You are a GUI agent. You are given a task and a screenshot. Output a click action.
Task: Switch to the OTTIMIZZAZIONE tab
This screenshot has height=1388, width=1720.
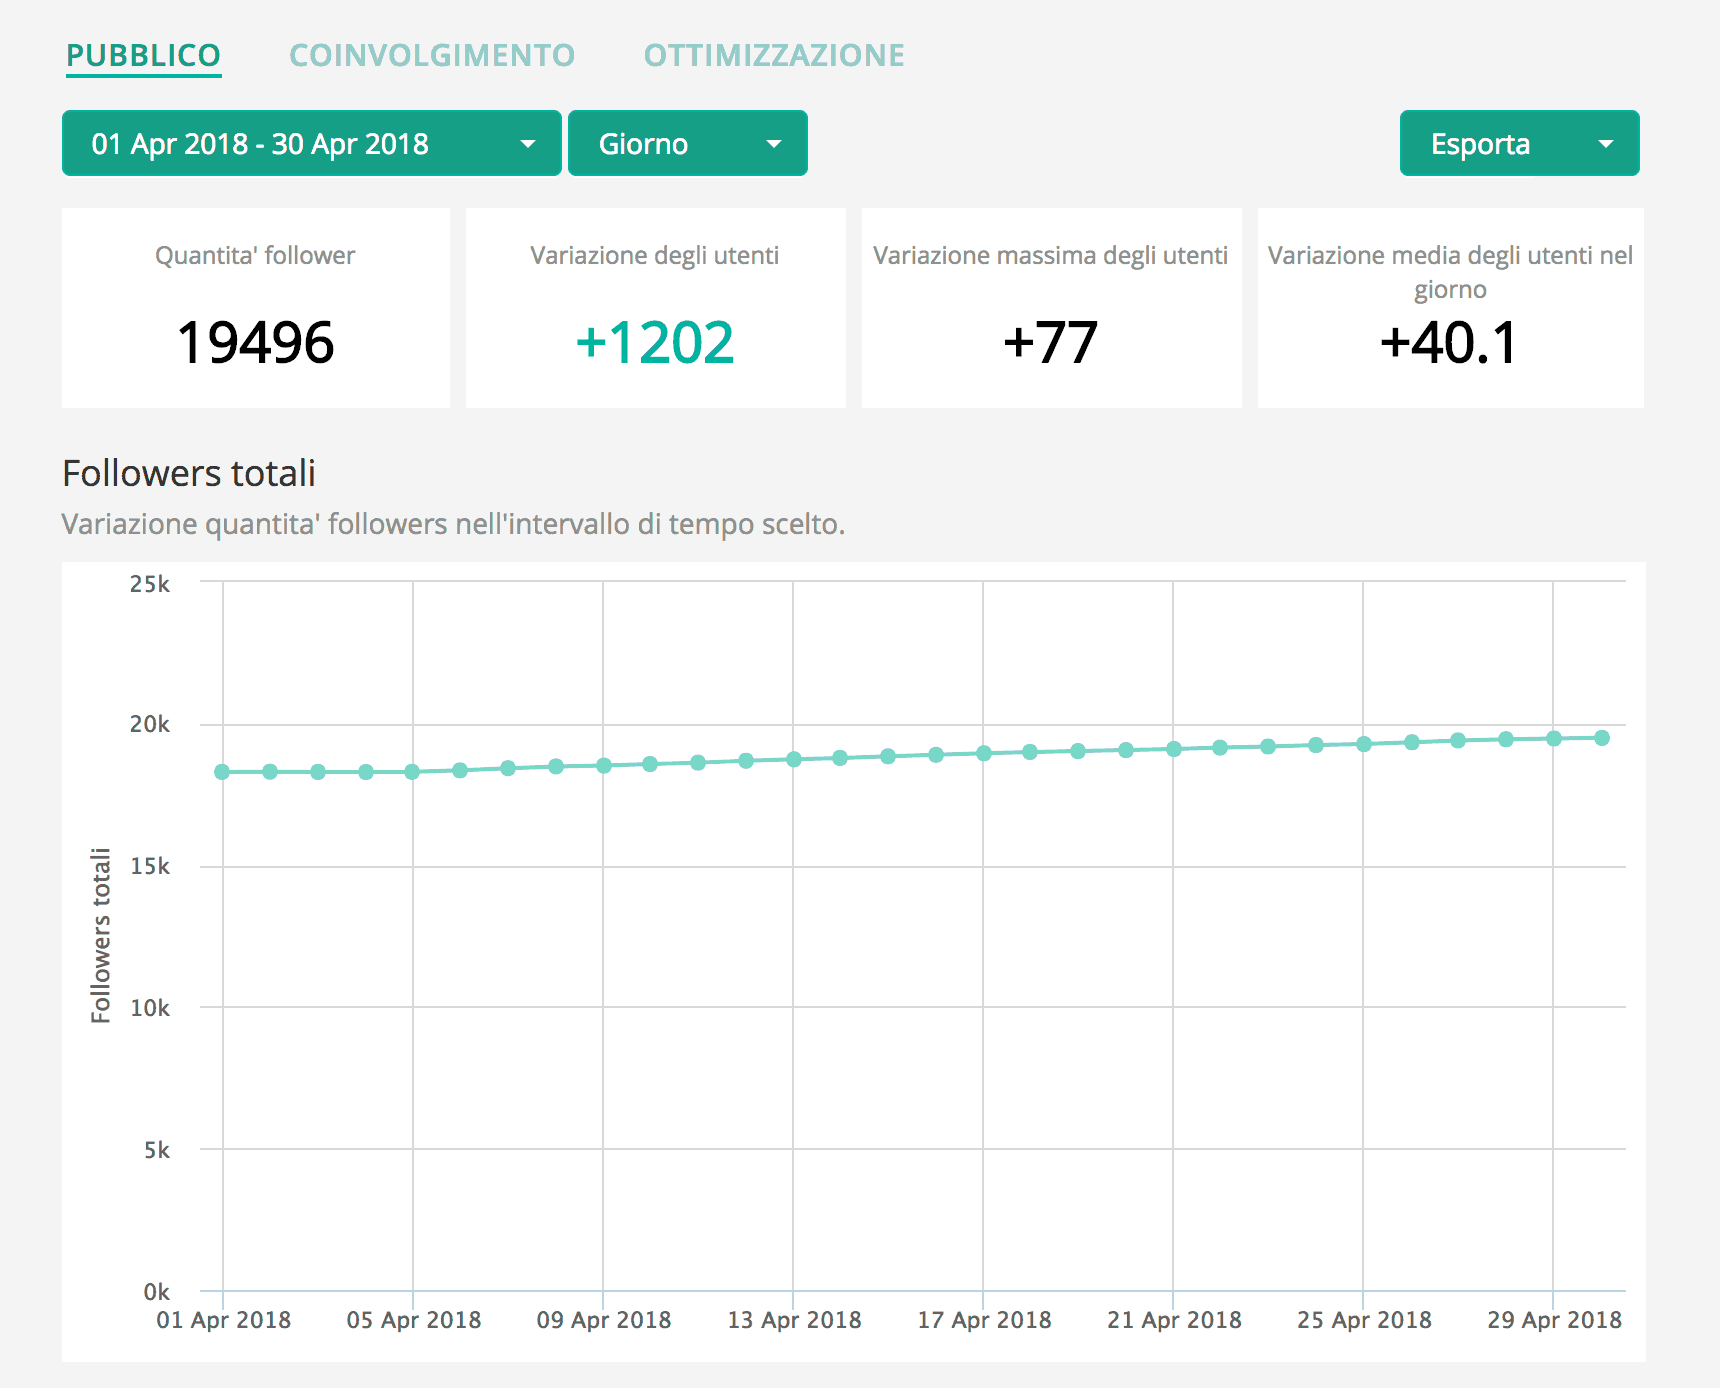click(x=776, y=55)
